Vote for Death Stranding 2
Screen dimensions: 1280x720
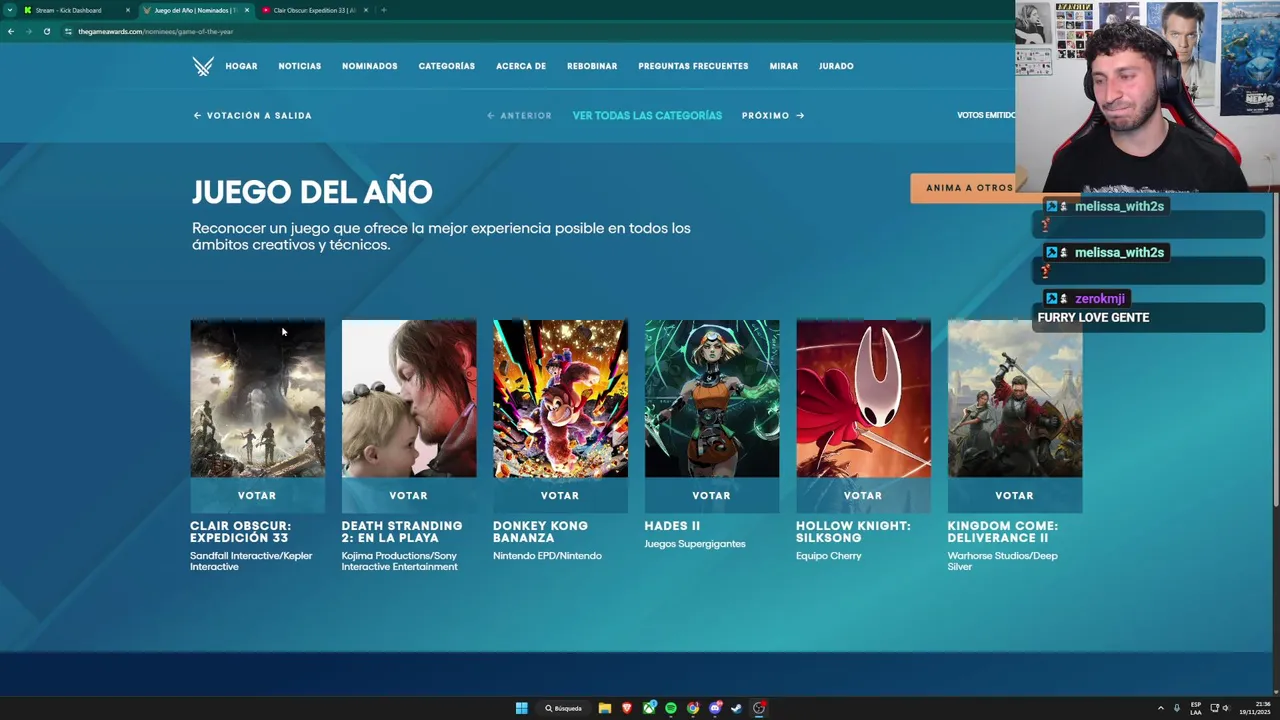pos(408,495)
